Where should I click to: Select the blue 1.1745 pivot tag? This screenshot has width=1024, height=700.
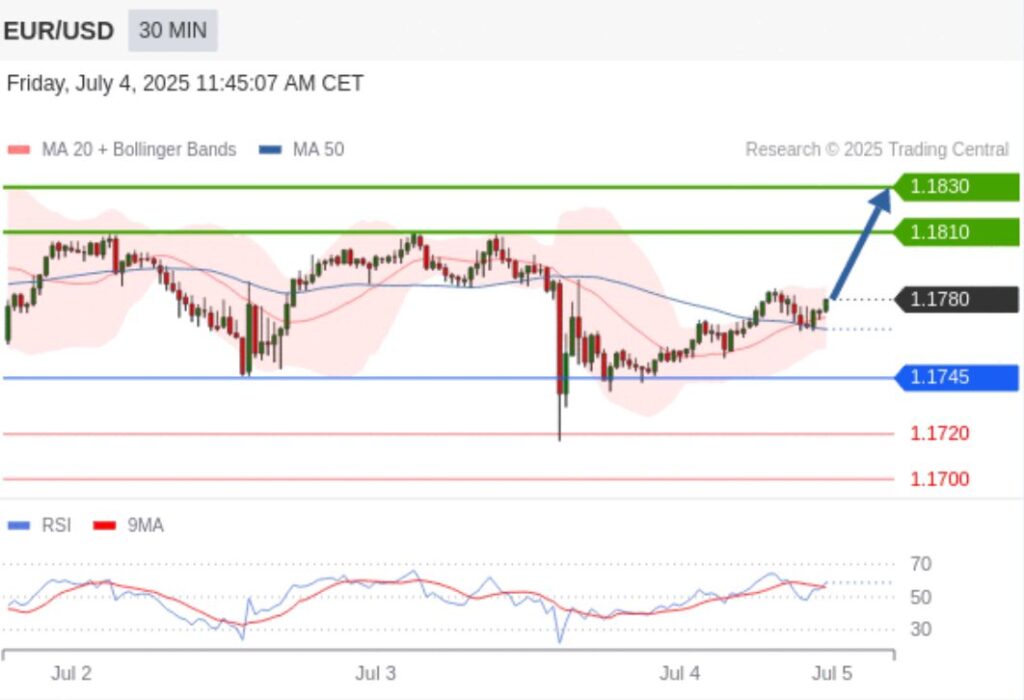point(957,377)
